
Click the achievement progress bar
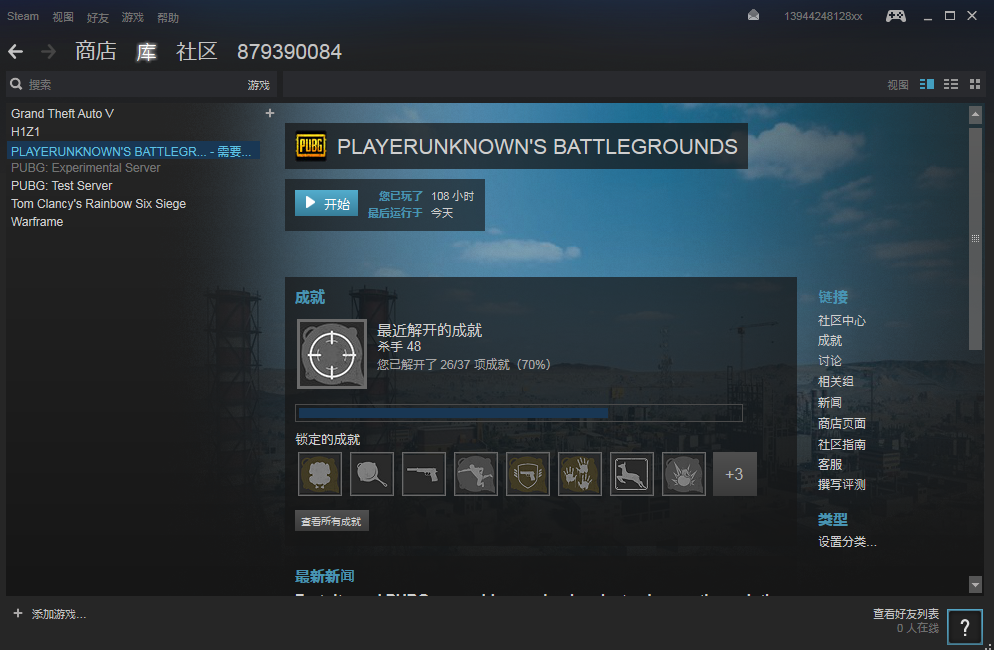tap(519, 413)
